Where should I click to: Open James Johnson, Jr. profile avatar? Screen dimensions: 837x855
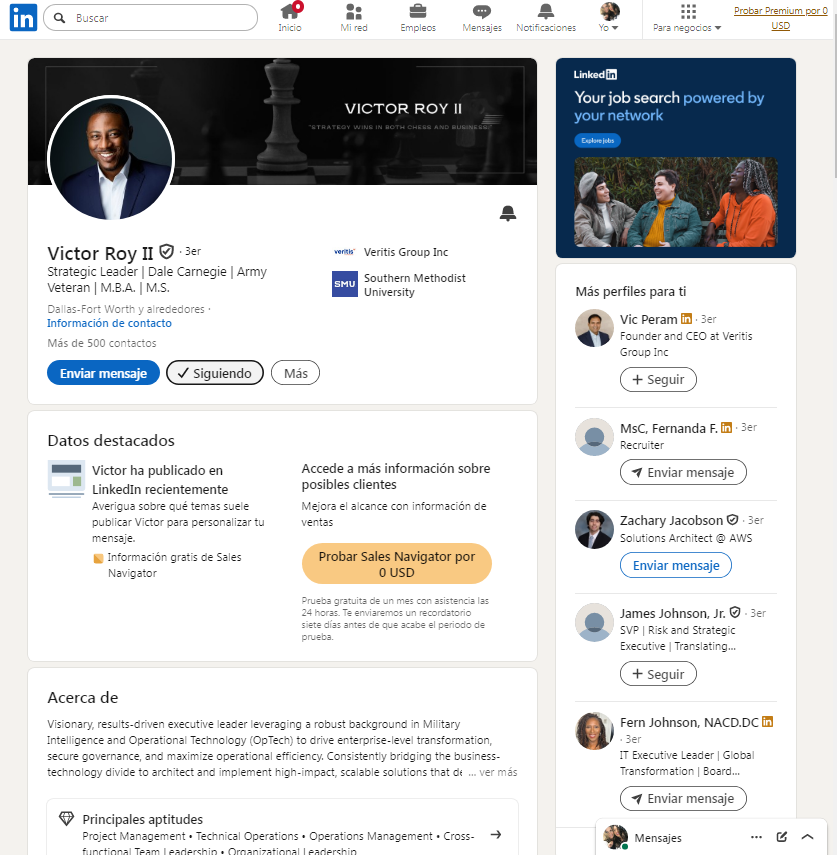[594, 622]
